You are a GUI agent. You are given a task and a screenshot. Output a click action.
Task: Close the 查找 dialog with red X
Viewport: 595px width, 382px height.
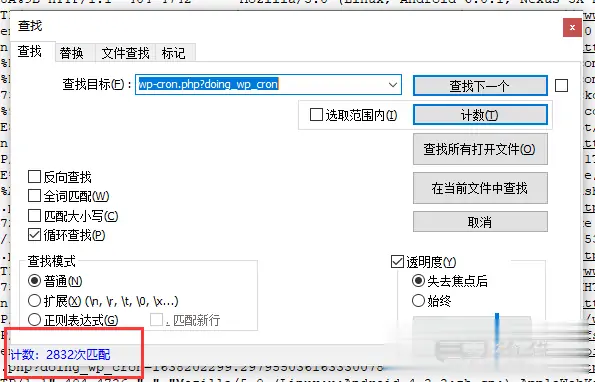[572, 27]
